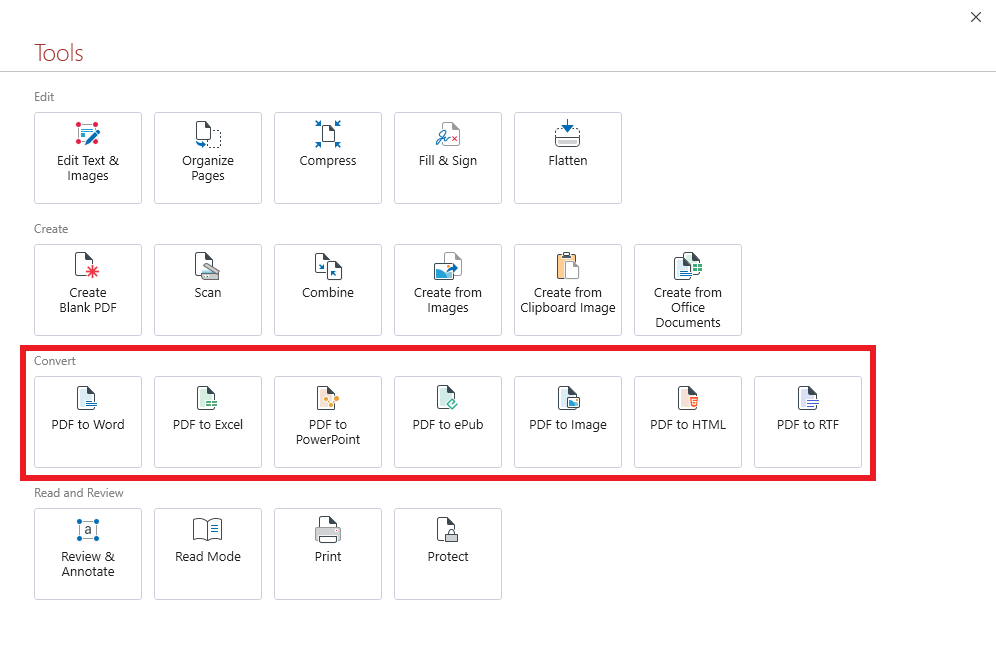Open the Review & Annotate tool
996x658 pixels.
tap(88, 554)
